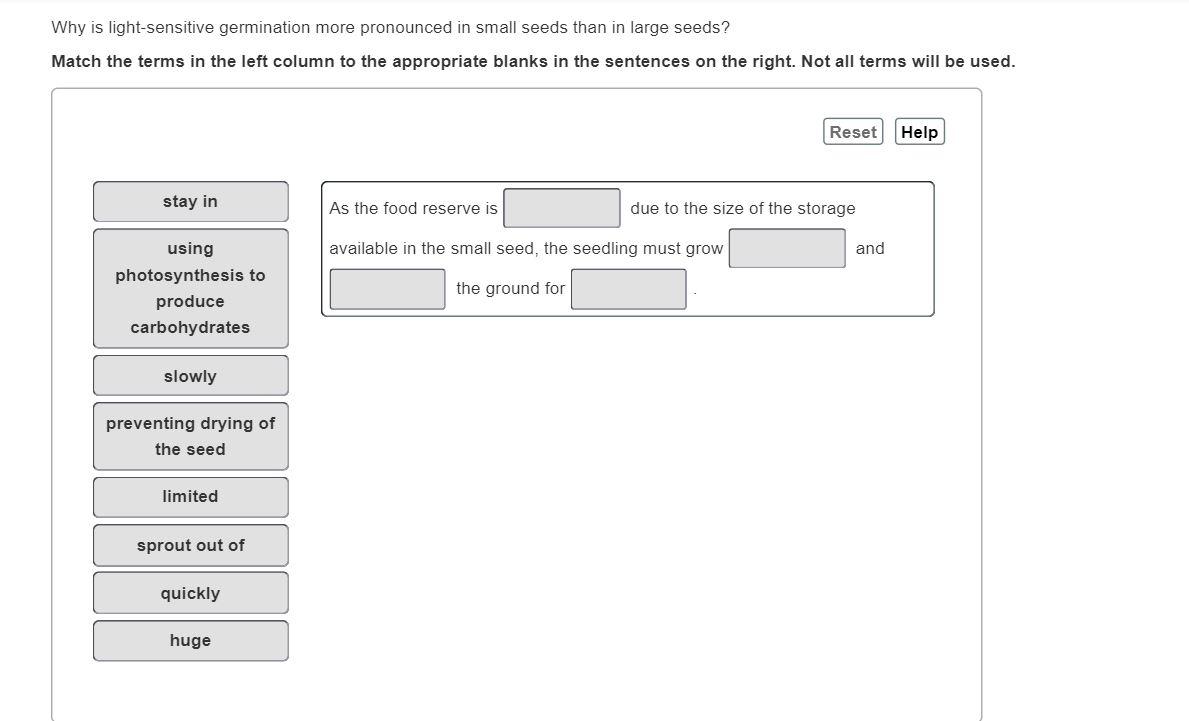Screen dimensions: 1189x721
Task: Choose the 'preventing drying of the seed' tile
Action: [190, 436]
